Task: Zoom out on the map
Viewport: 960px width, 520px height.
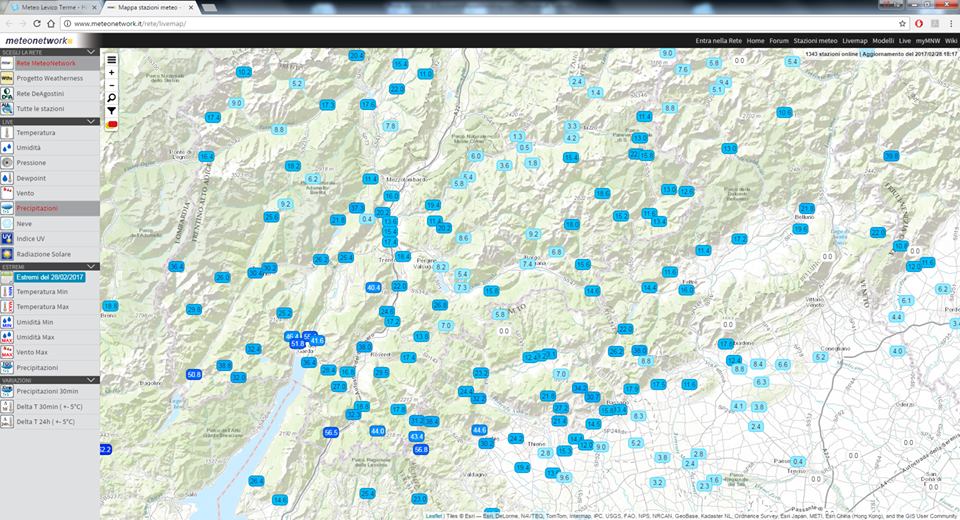Action: coord(111,85)
